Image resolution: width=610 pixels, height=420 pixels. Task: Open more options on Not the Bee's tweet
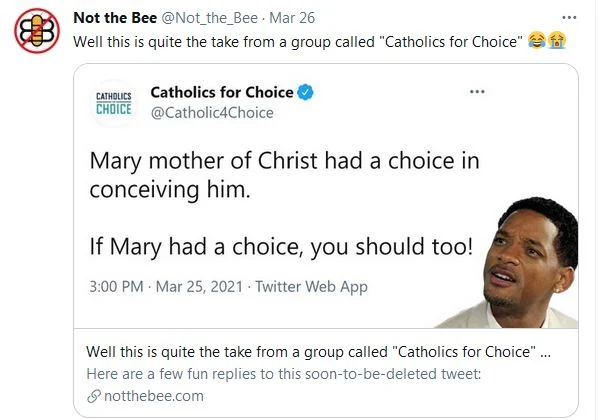tap(569, 18)
